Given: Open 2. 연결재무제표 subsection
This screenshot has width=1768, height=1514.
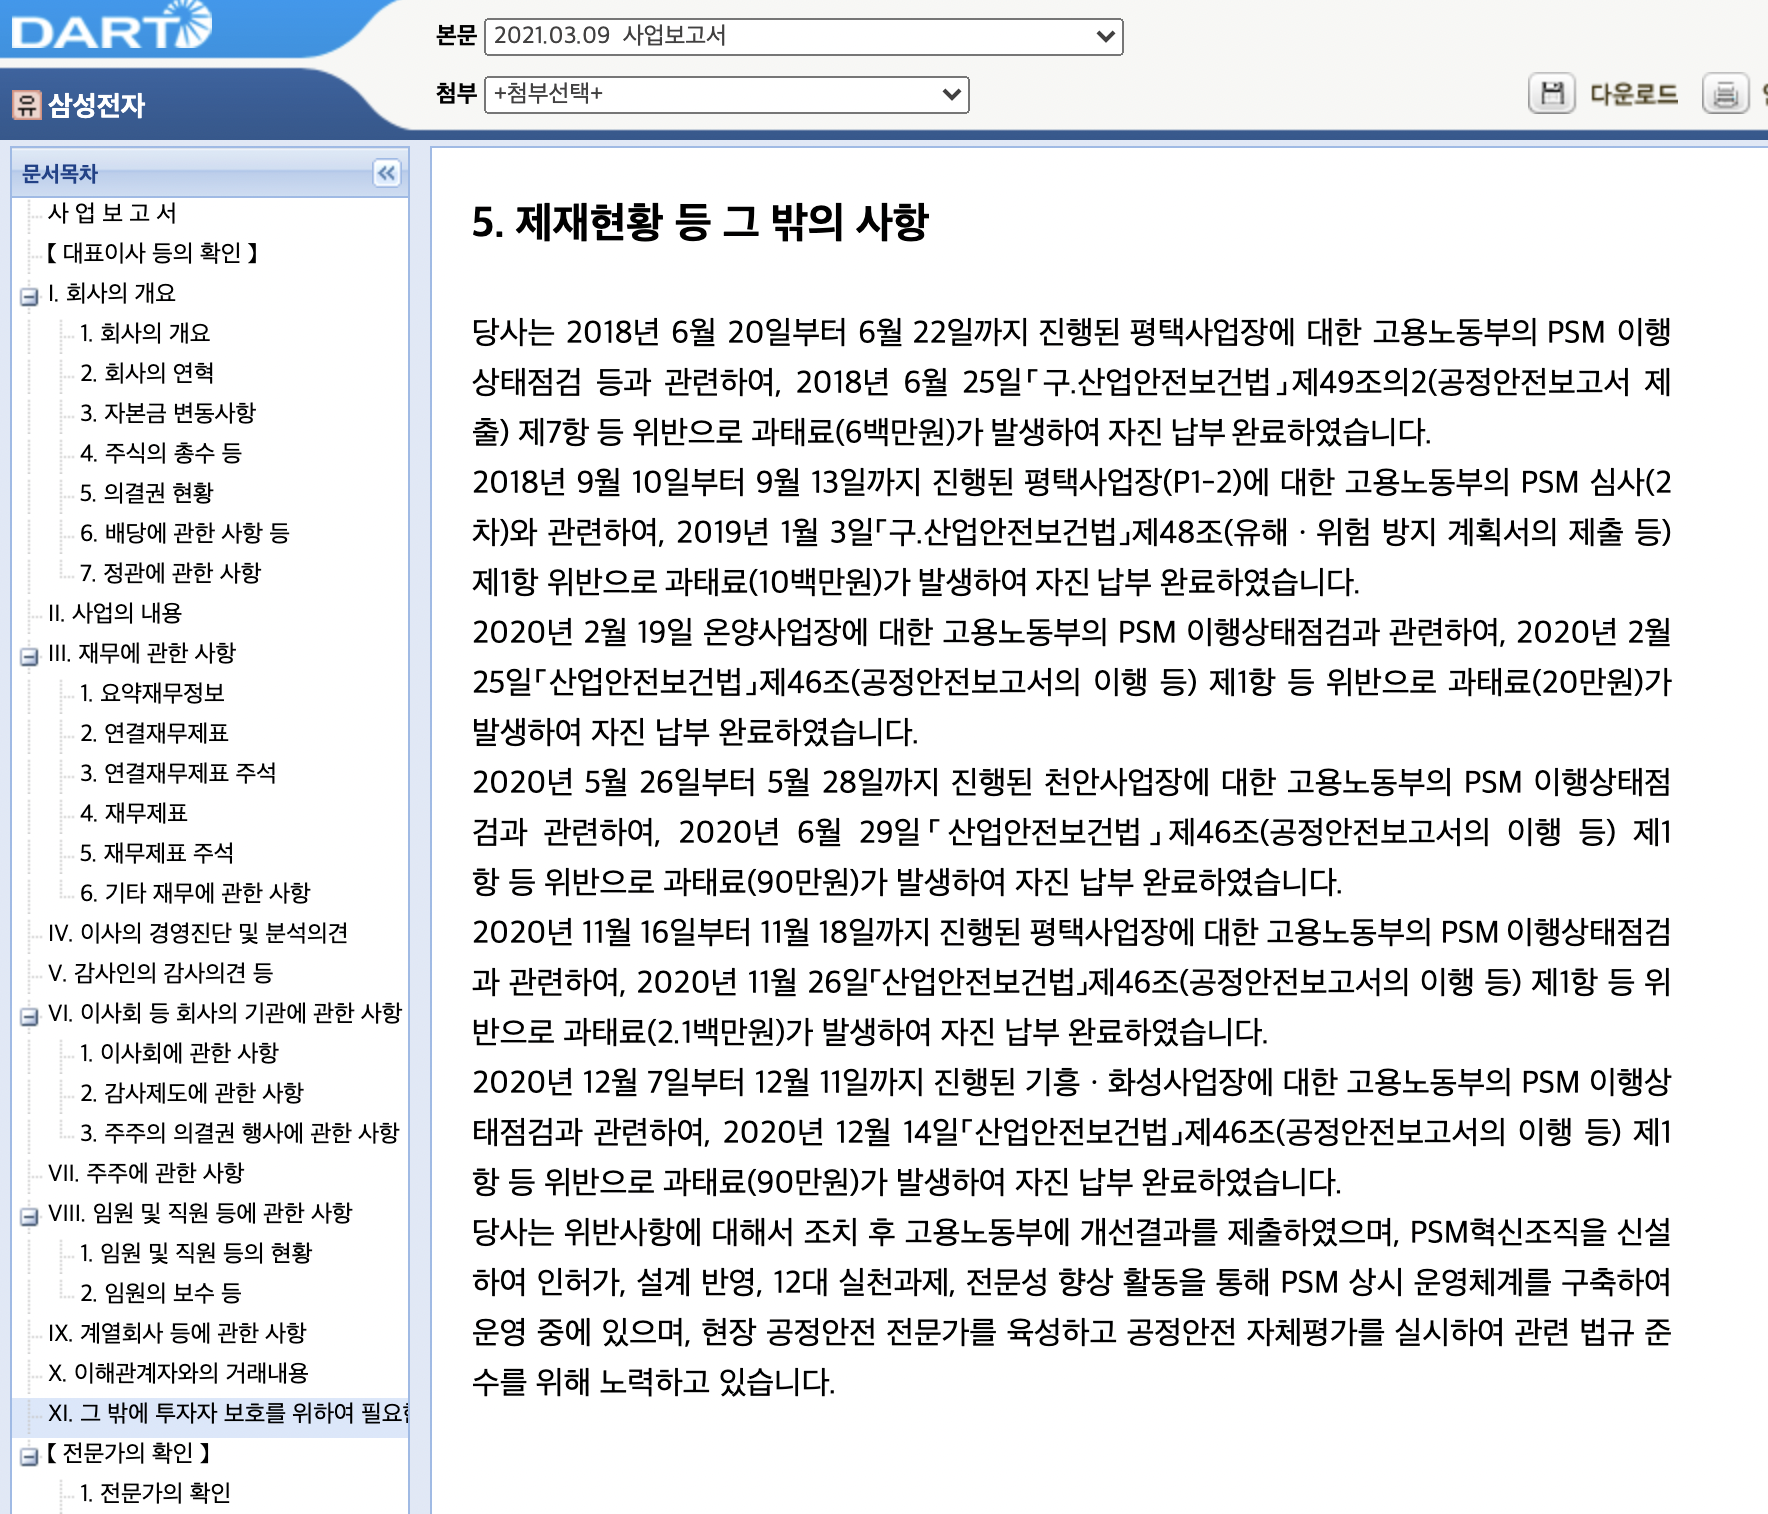Looking at the screenshot, I should 155,733.
